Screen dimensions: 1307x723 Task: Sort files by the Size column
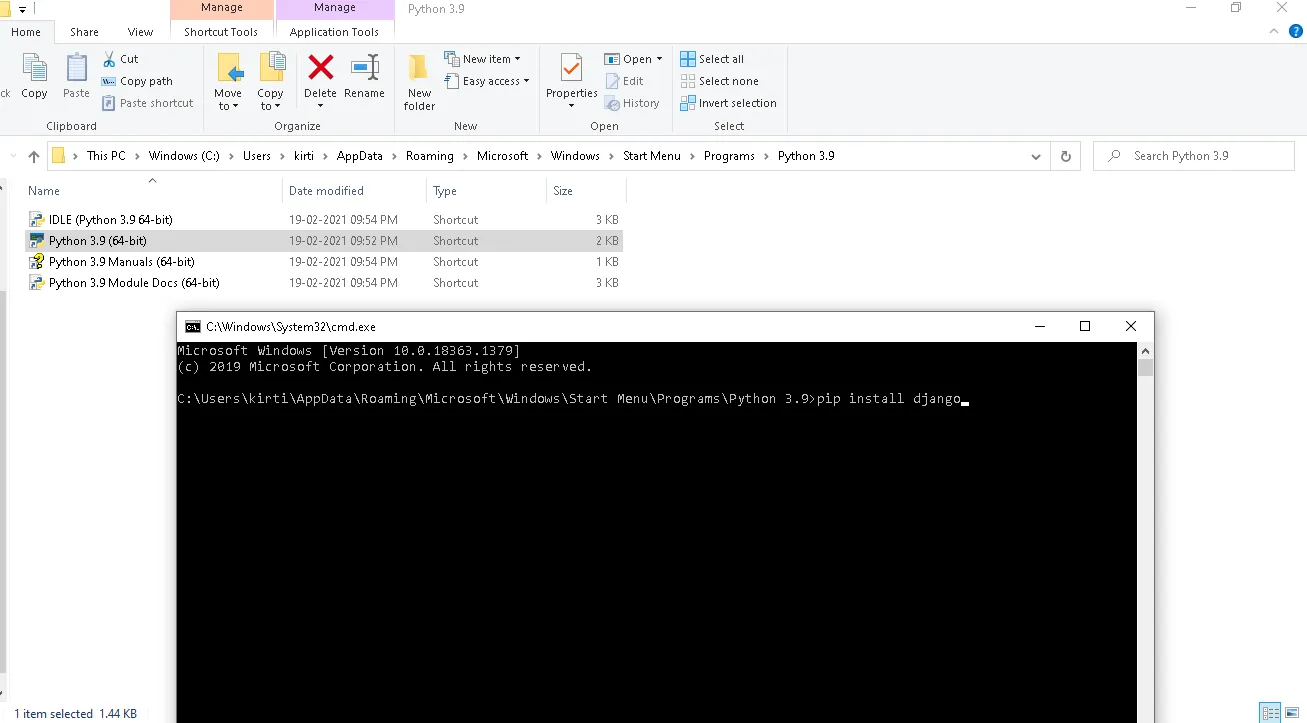[x=587, y=190]
